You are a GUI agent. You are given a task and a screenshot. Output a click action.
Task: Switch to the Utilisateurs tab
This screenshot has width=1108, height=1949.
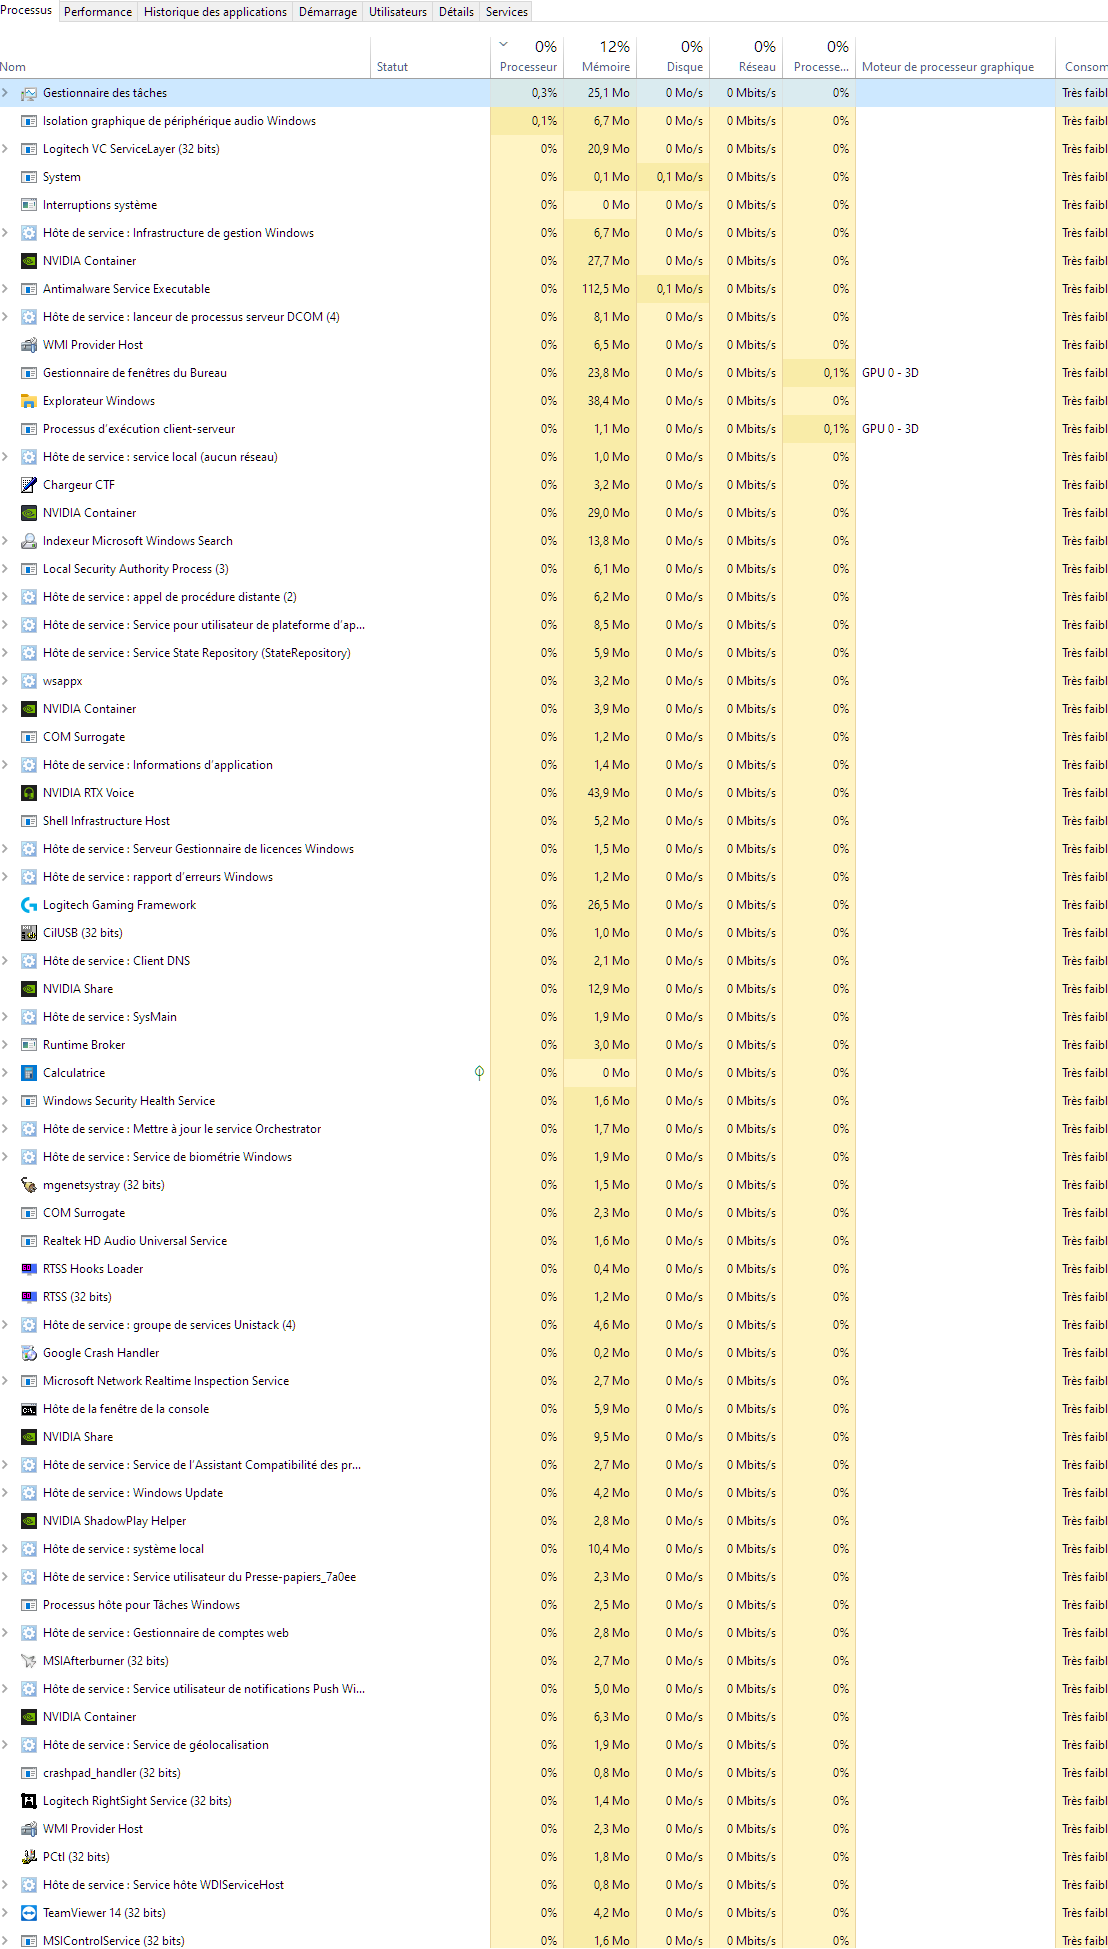pyautogui.click(x=397, y=12)
